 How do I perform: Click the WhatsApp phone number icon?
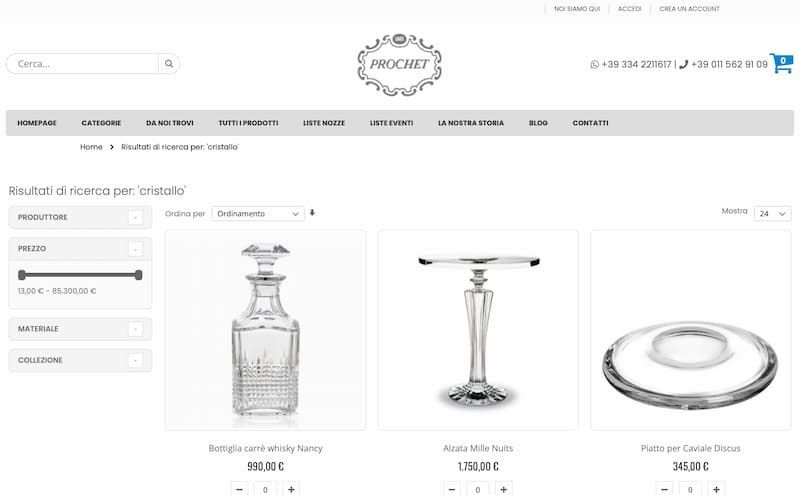point(594,64)
